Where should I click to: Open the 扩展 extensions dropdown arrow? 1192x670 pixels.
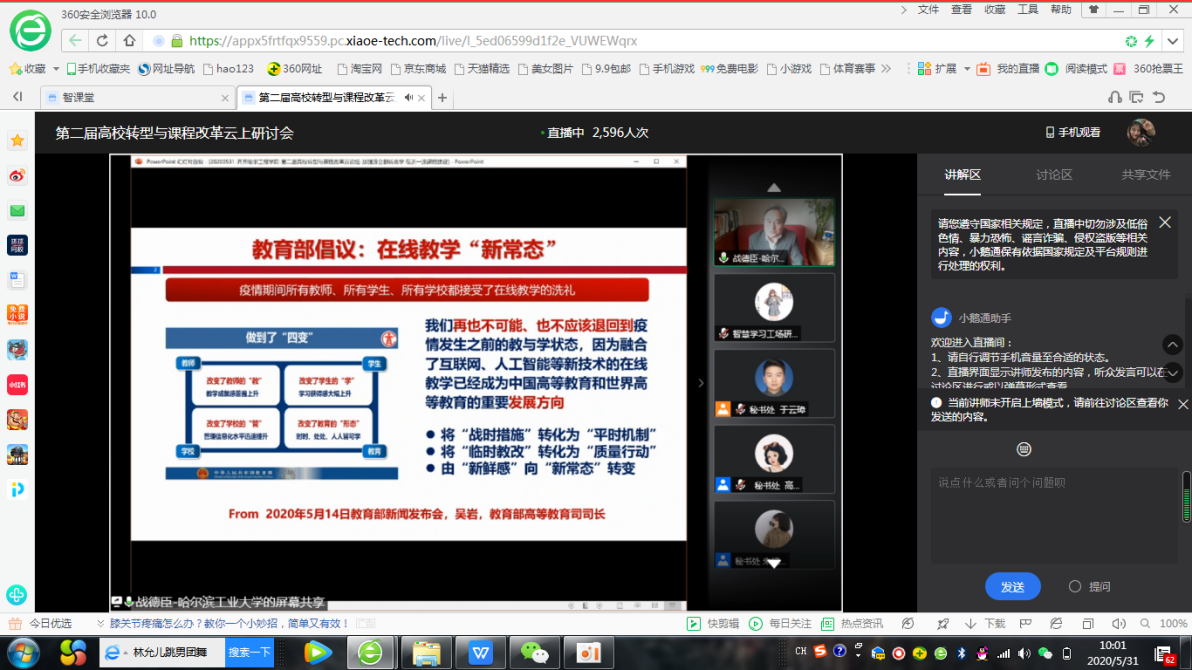pyautogui.click(x=967, y=69)
